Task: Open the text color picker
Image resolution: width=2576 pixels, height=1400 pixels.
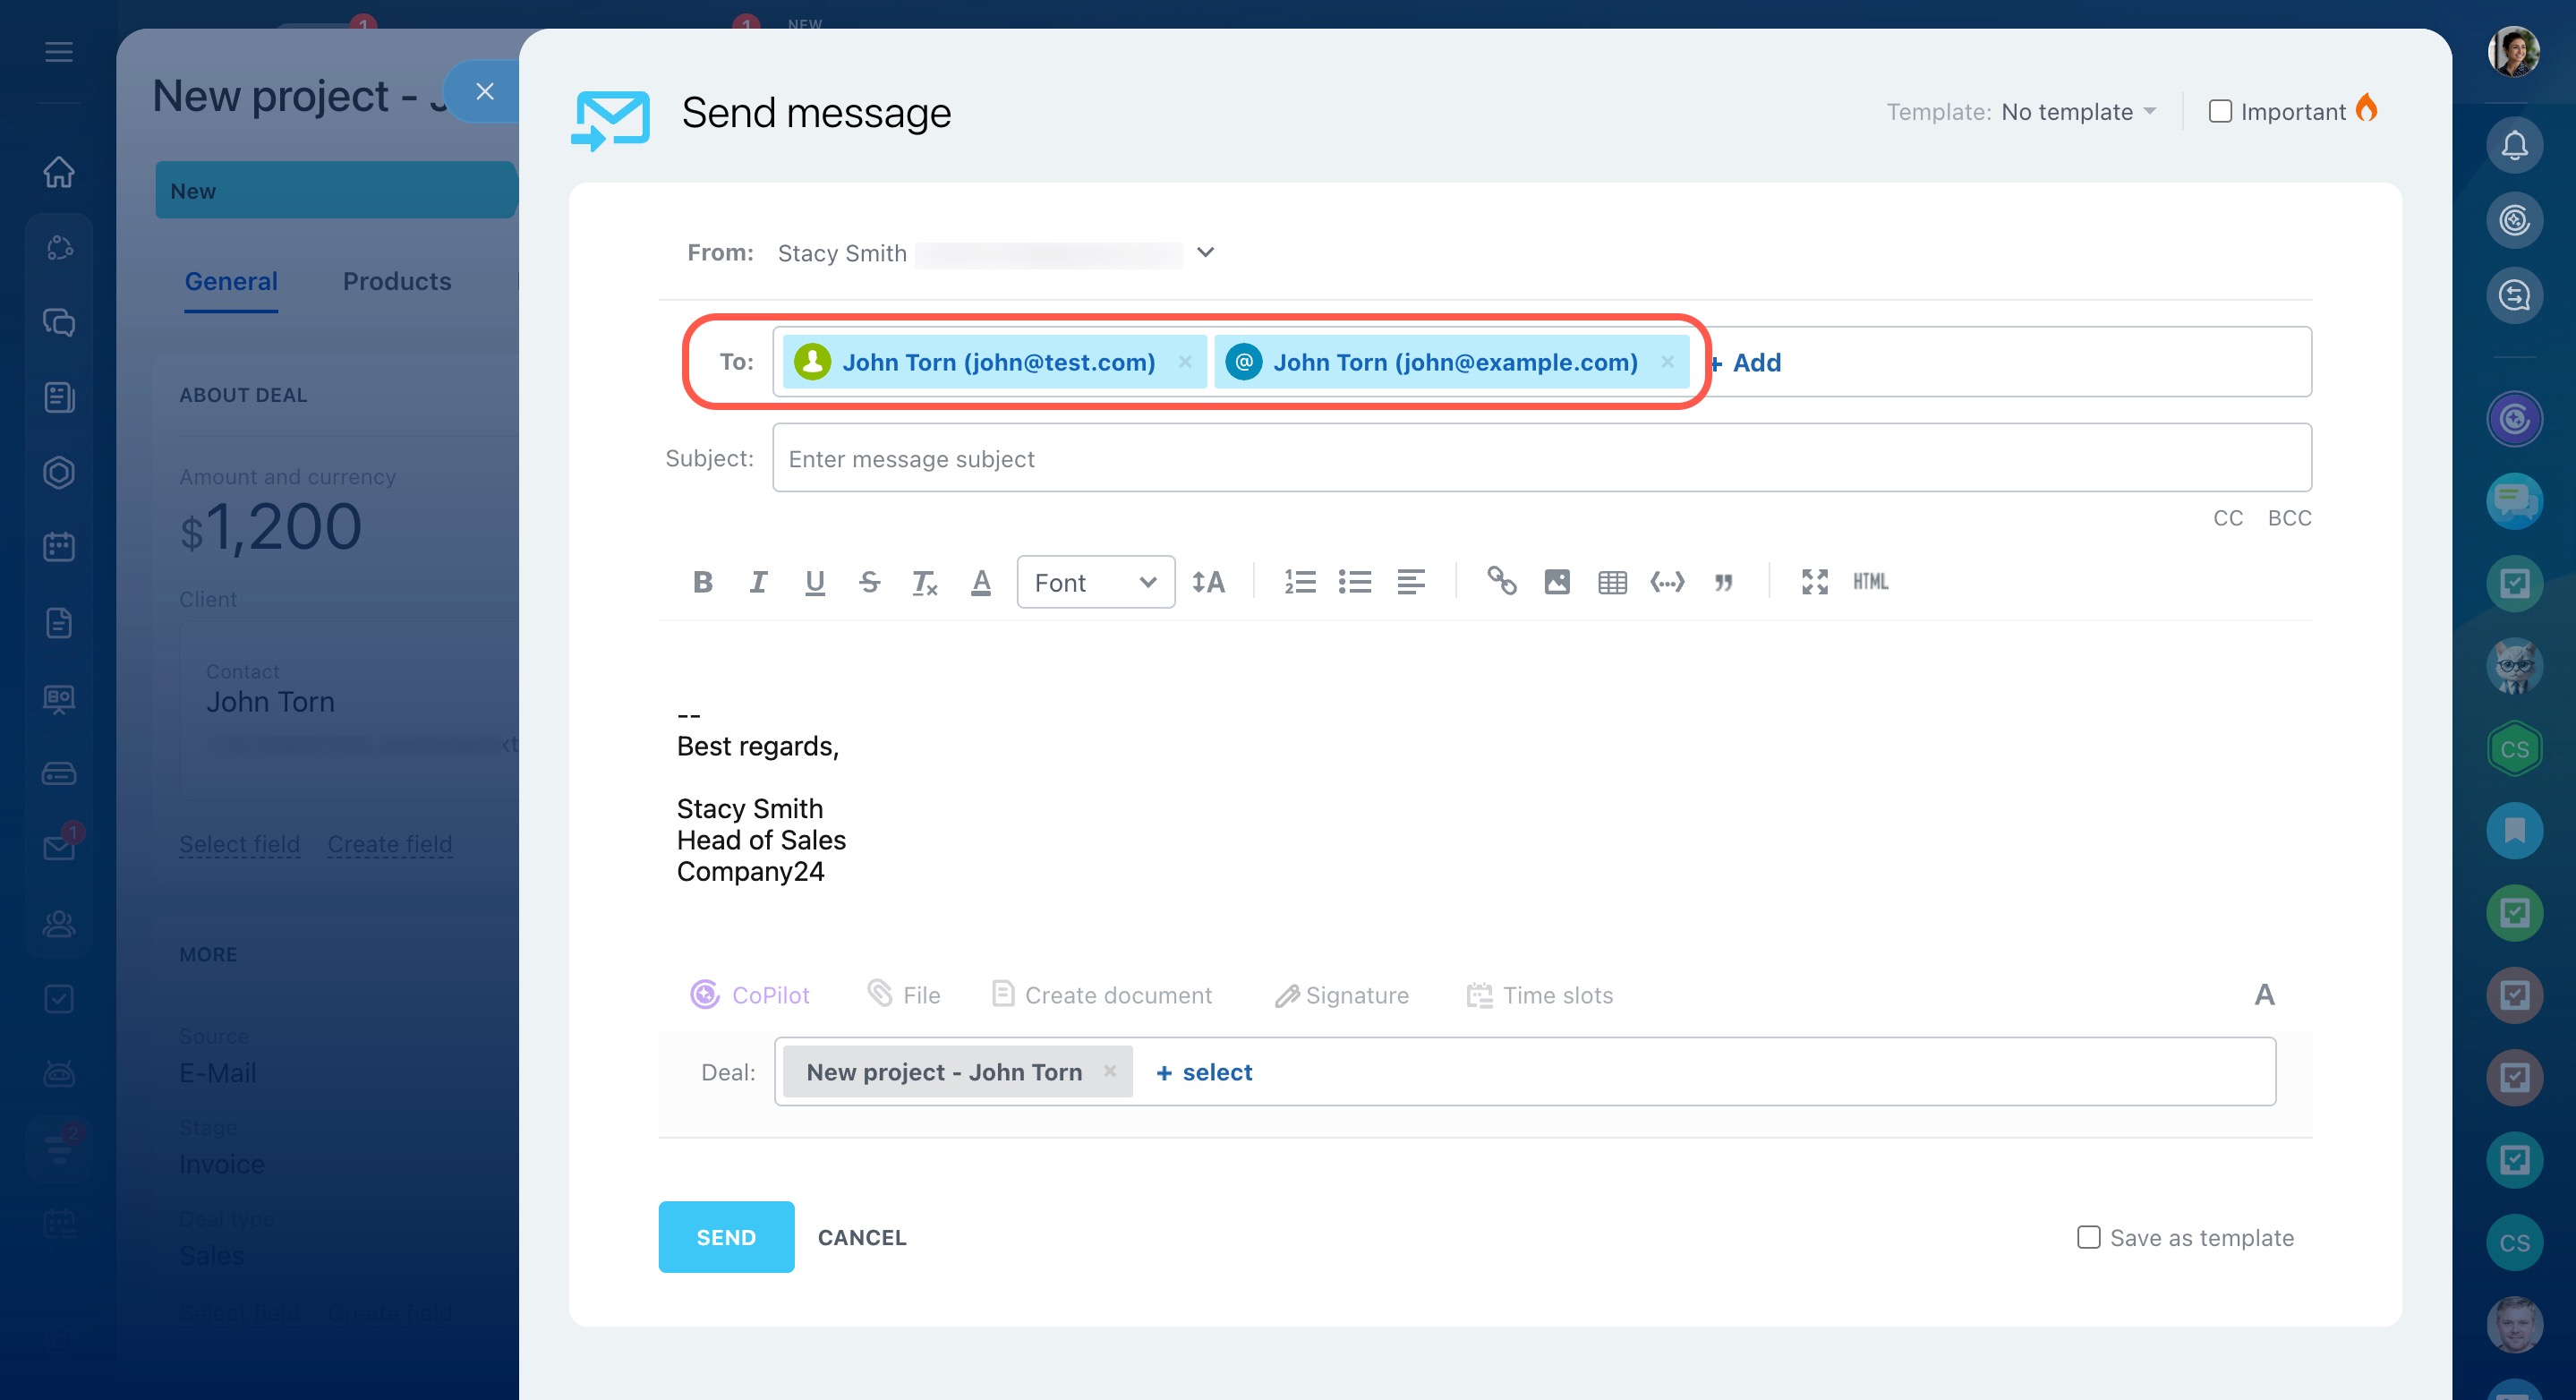Action: (981, 582)
